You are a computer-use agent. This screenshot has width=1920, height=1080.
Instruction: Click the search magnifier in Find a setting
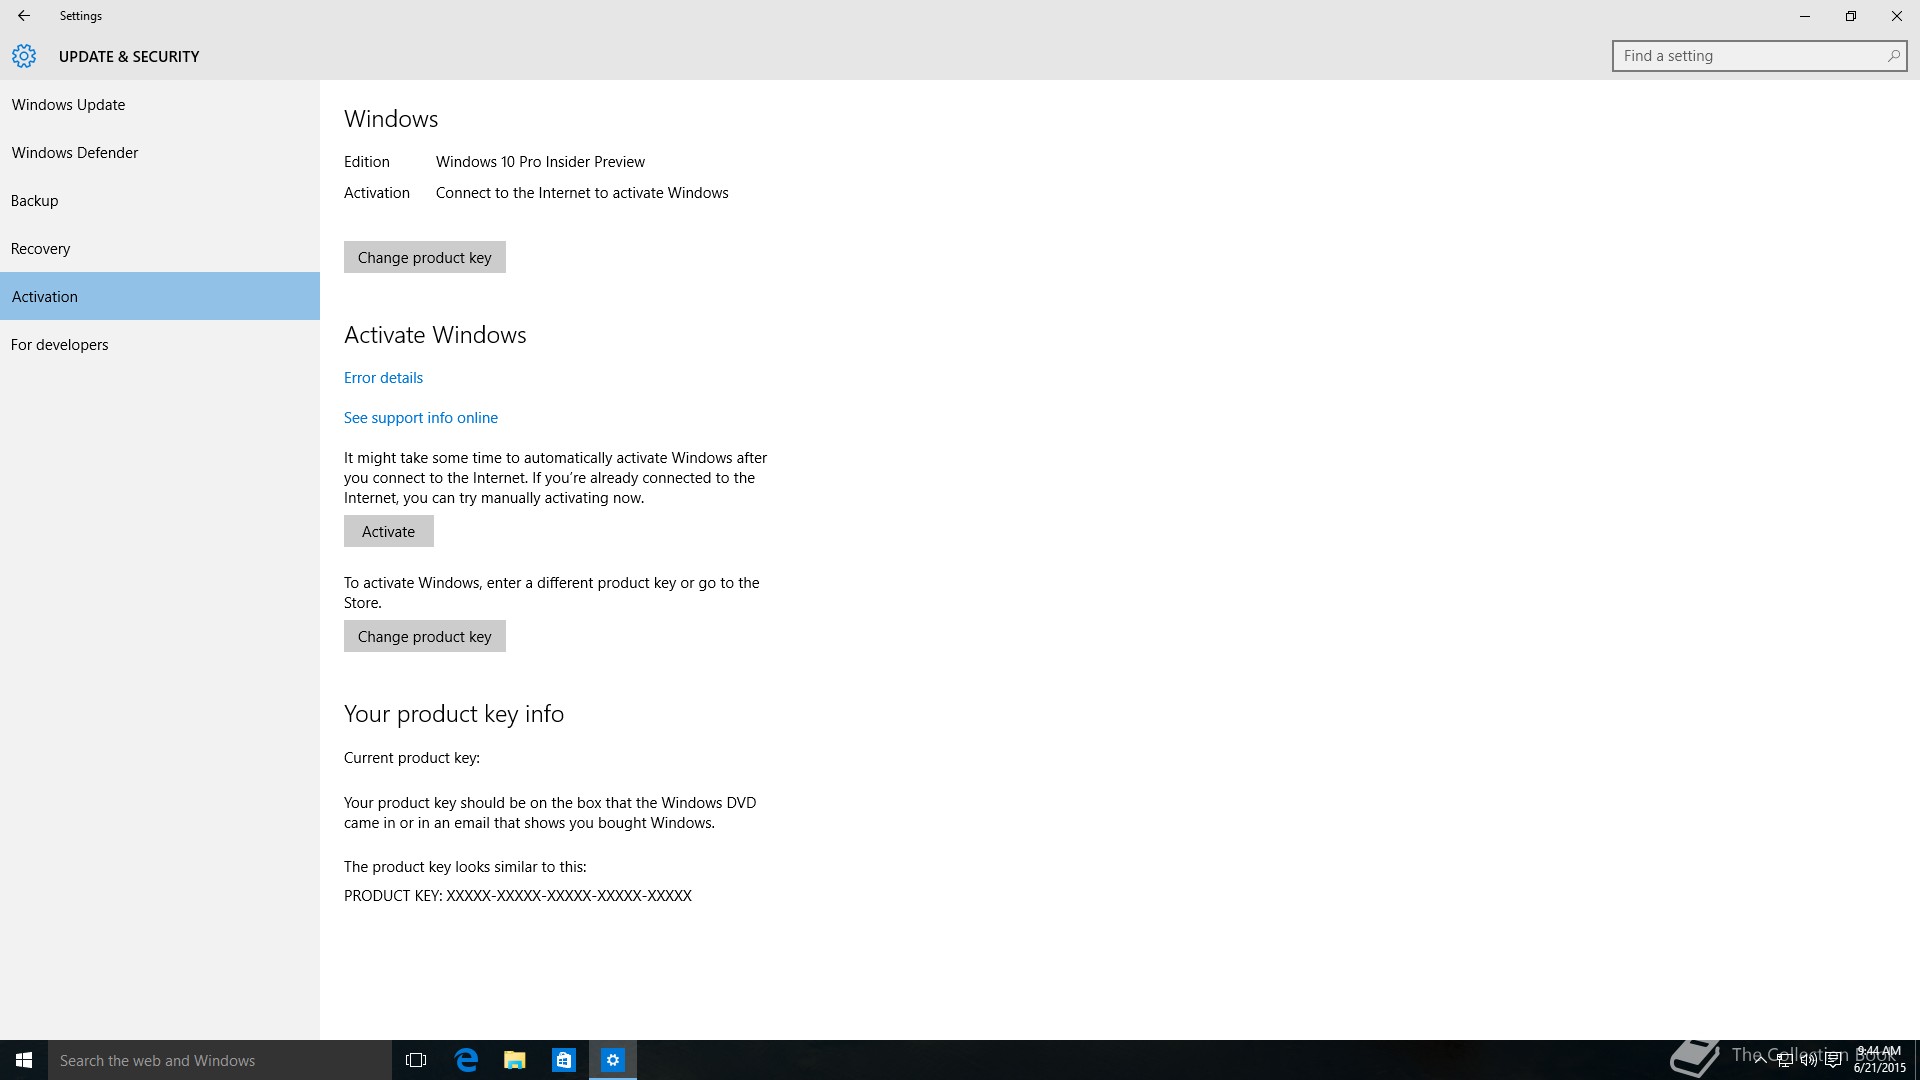(1893, 56)
